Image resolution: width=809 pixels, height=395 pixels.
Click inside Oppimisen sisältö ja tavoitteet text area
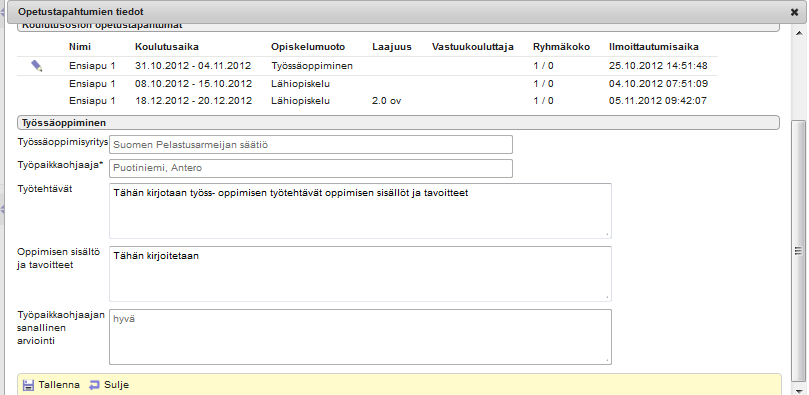coord(360,274)
